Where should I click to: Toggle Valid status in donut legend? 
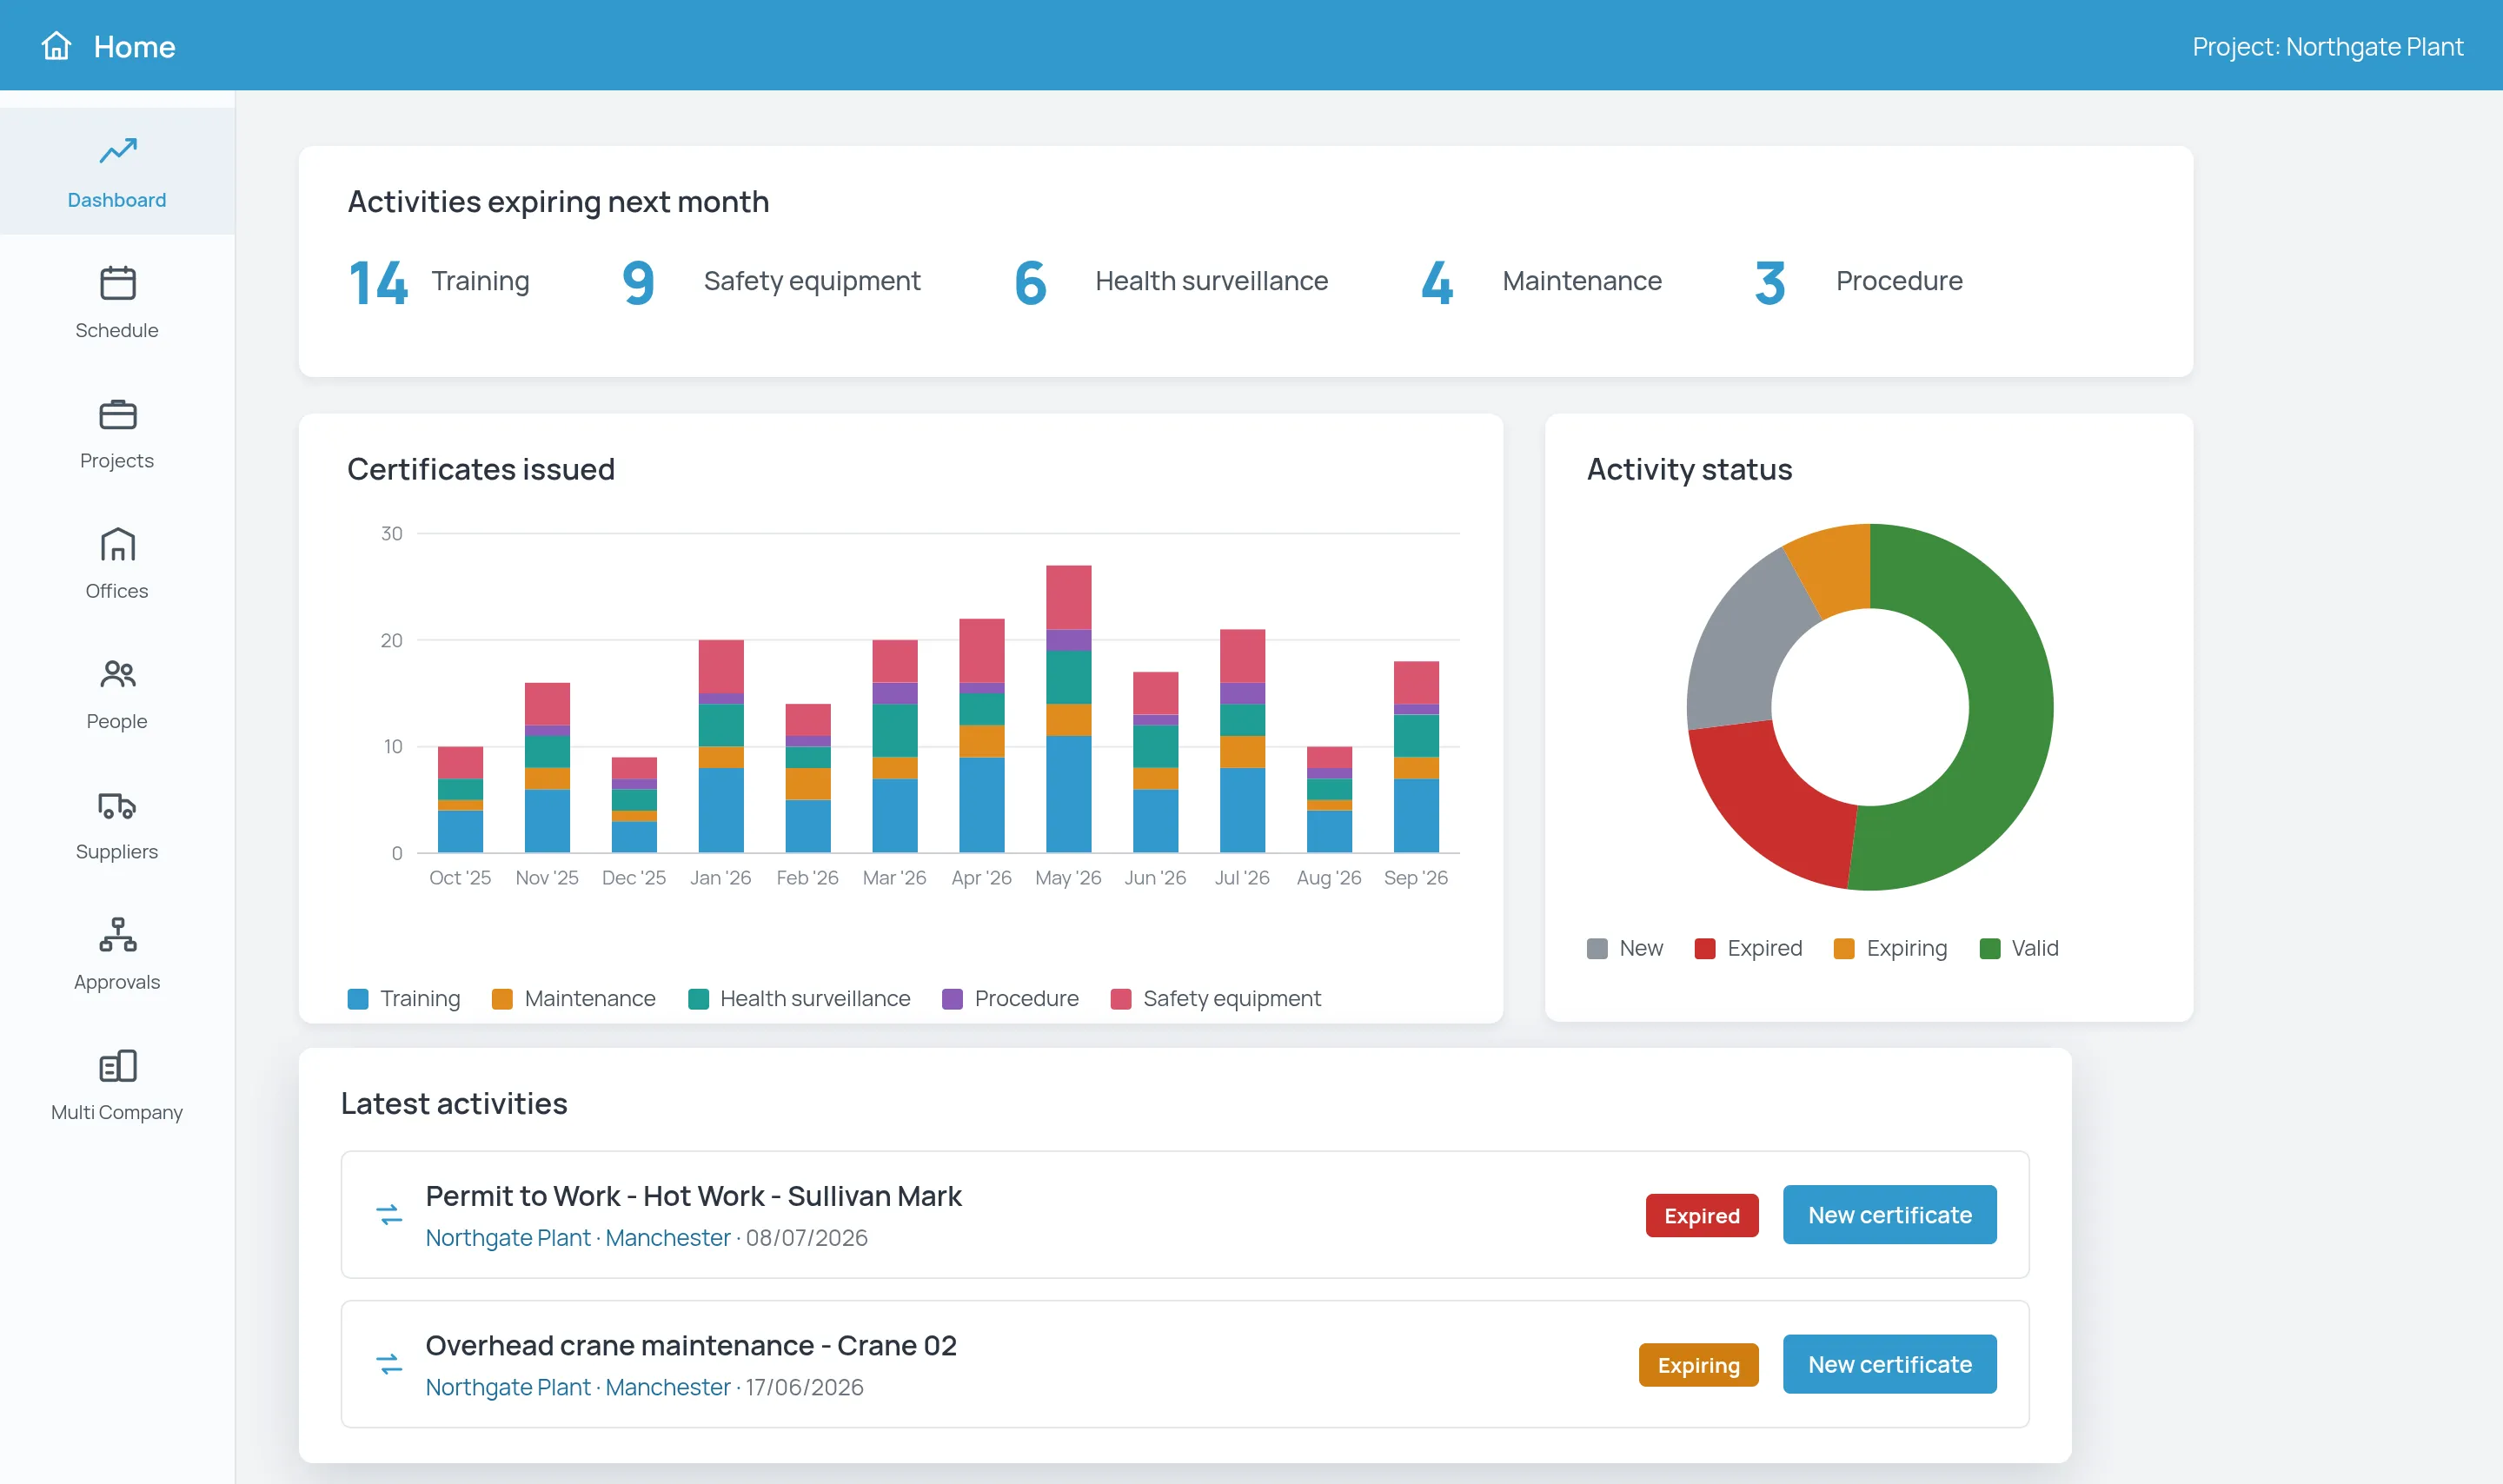(2019, 948)
